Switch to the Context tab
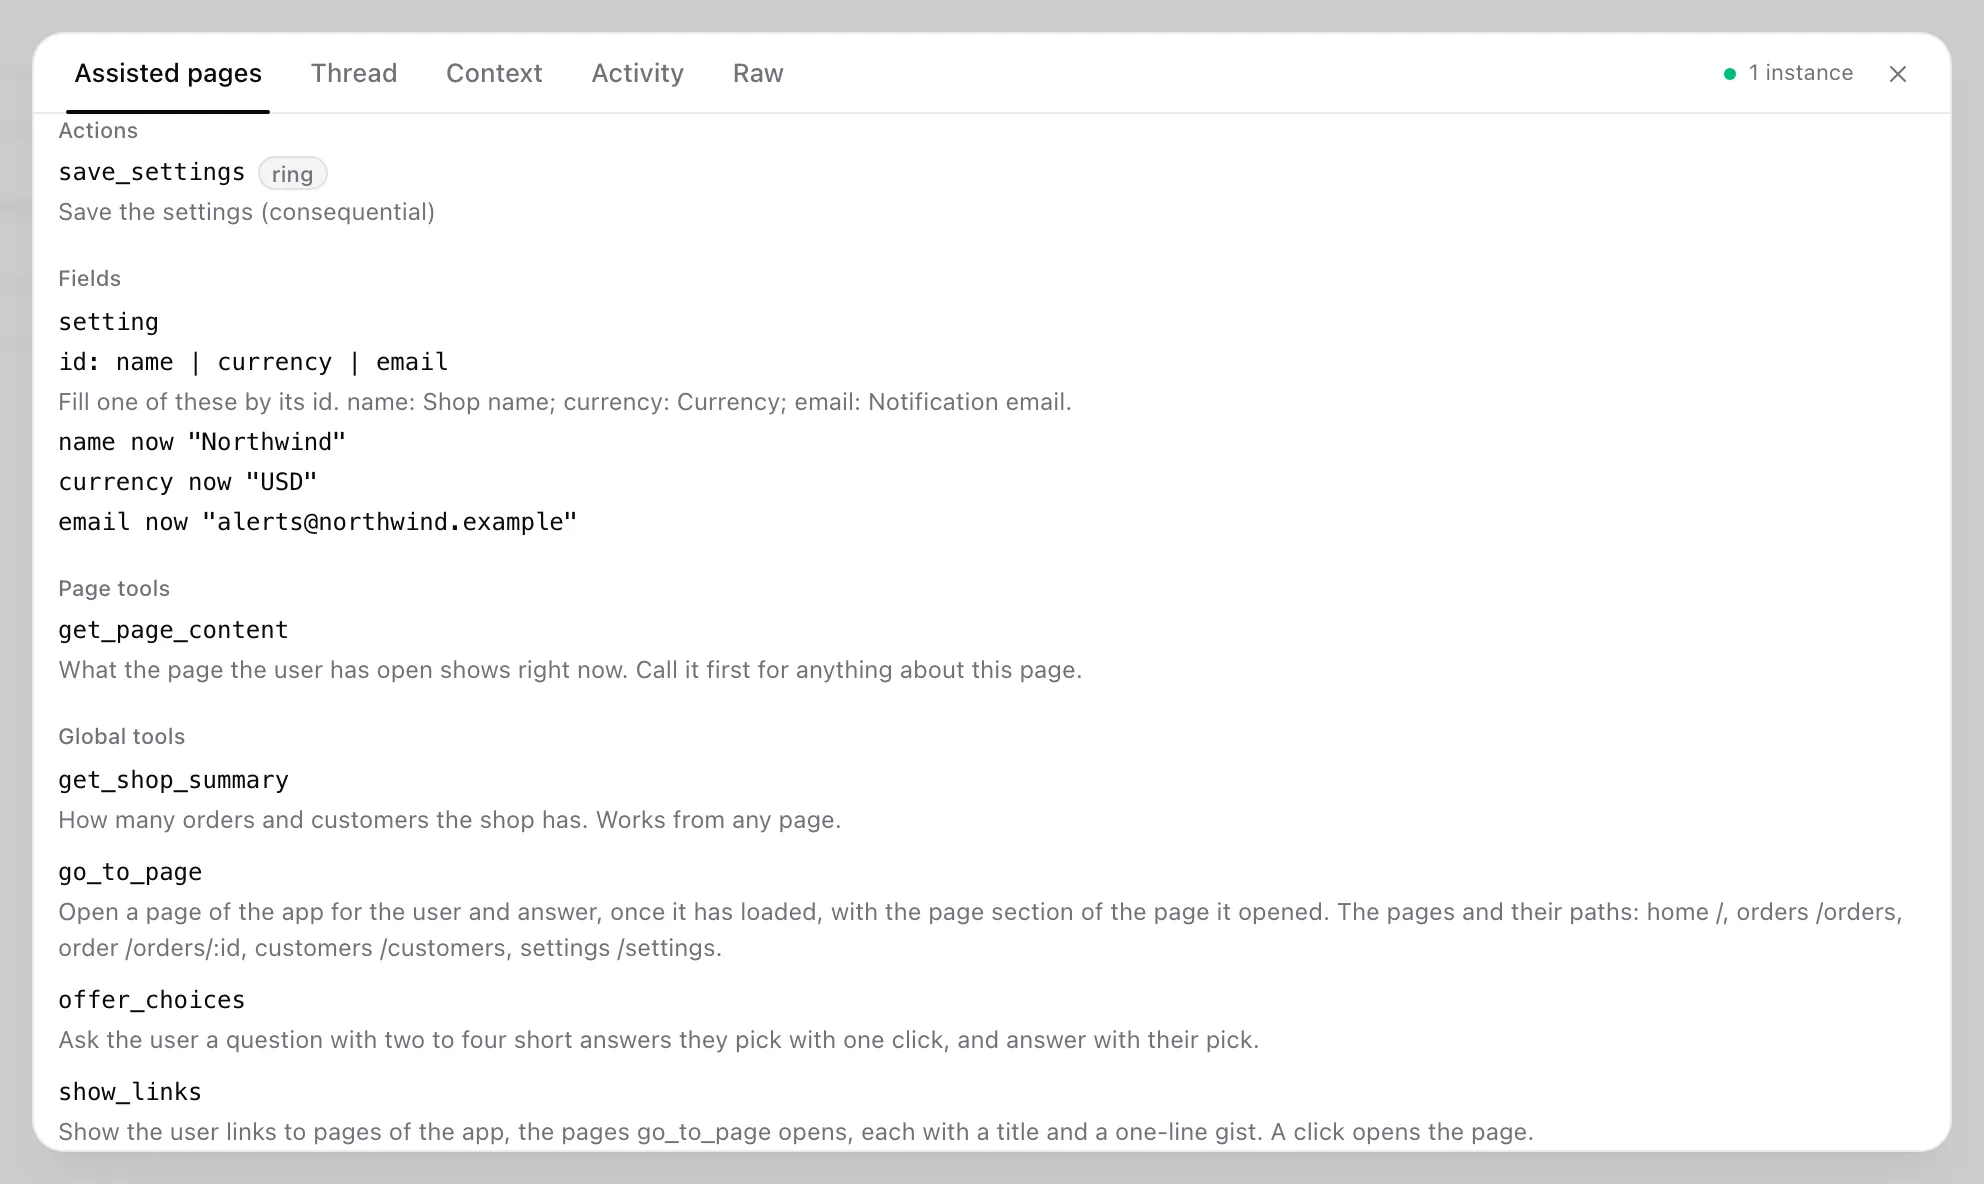The height and width of the screenshot is (1184, 1984). coord(494,73)
